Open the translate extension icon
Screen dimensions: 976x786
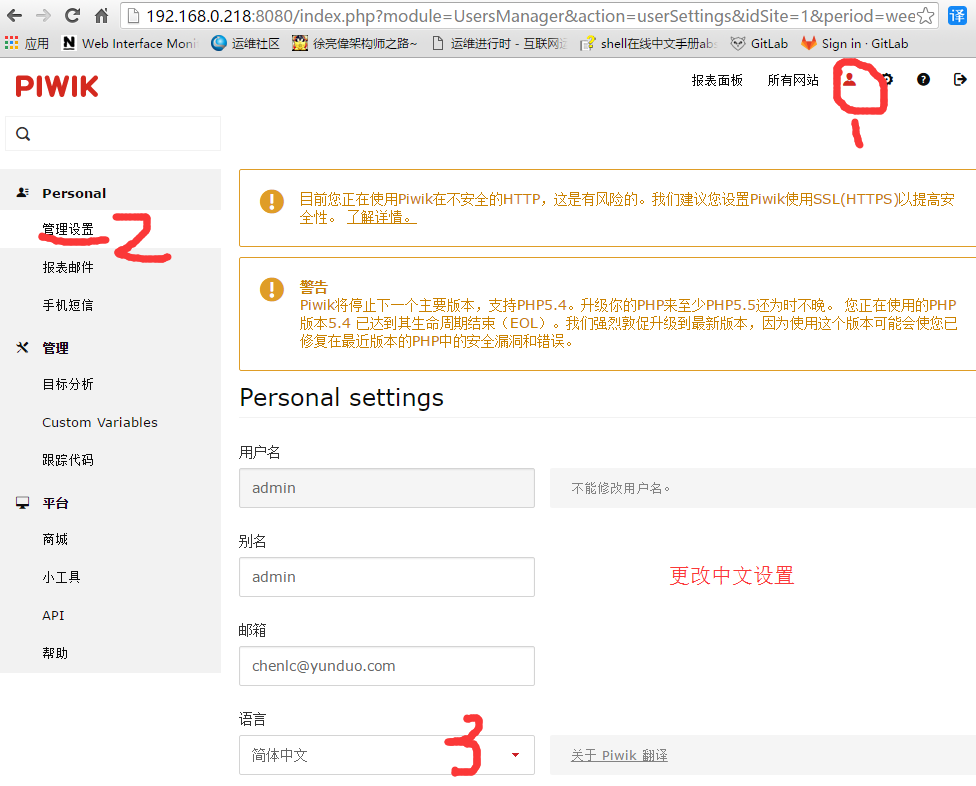957,16
